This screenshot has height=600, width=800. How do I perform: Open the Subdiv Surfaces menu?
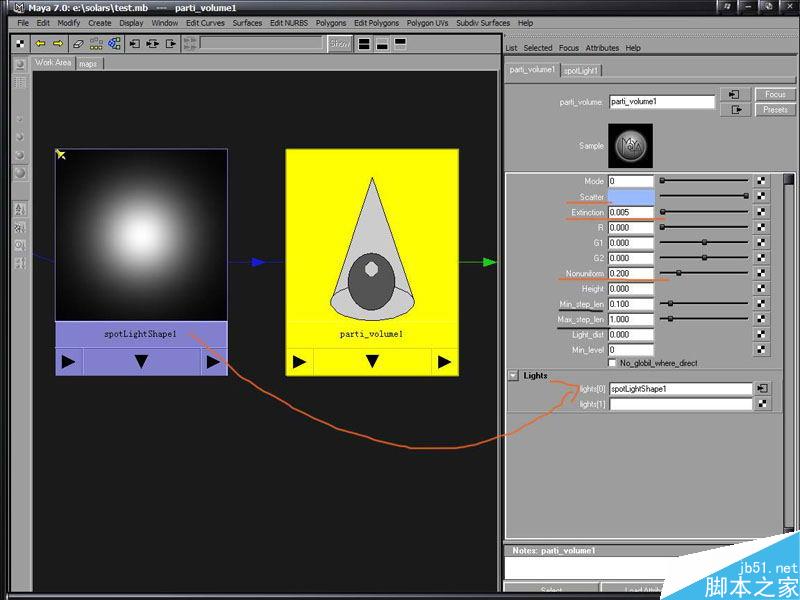point(483,23)
